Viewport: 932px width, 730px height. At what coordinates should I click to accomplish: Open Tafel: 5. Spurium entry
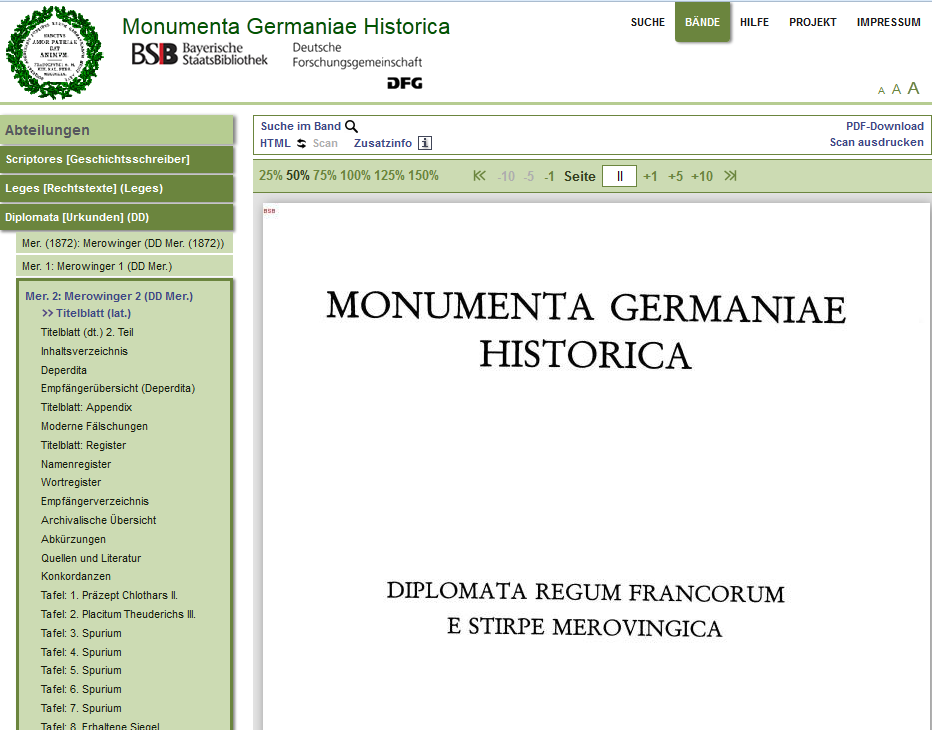coord(81,670)
